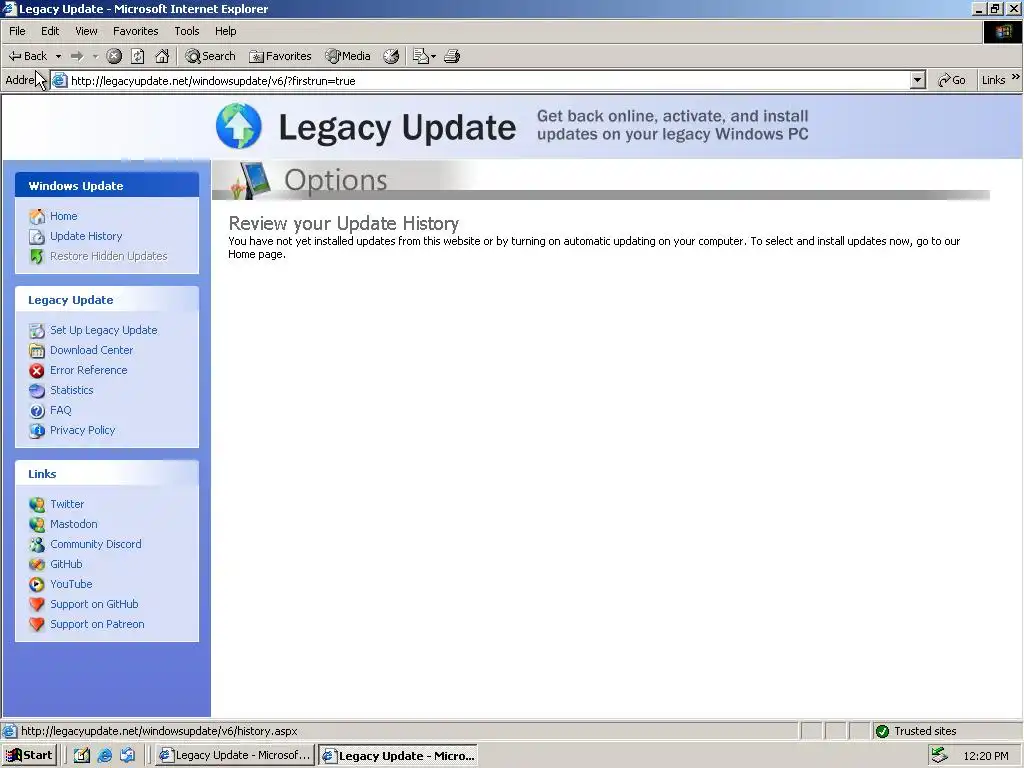Open the FAQ link

click(60, 411)
